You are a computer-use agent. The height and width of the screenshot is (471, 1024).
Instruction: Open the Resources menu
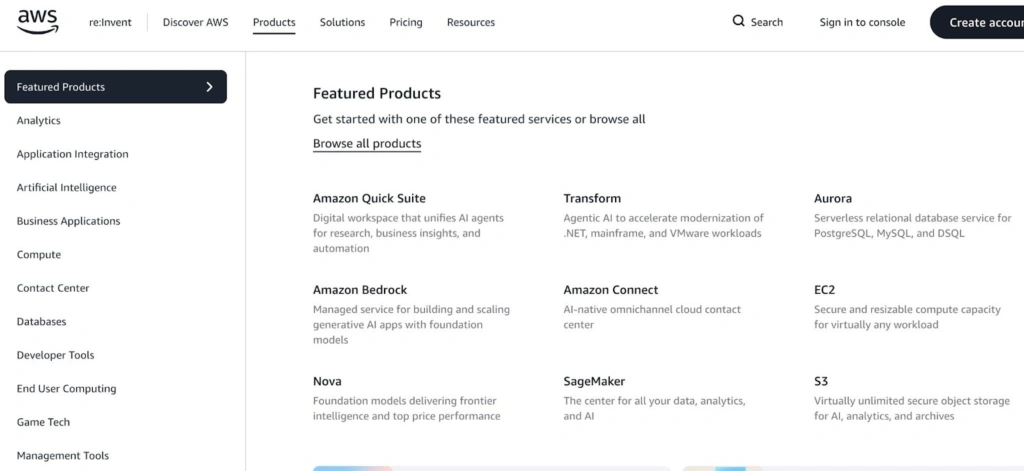coord(471,22)
